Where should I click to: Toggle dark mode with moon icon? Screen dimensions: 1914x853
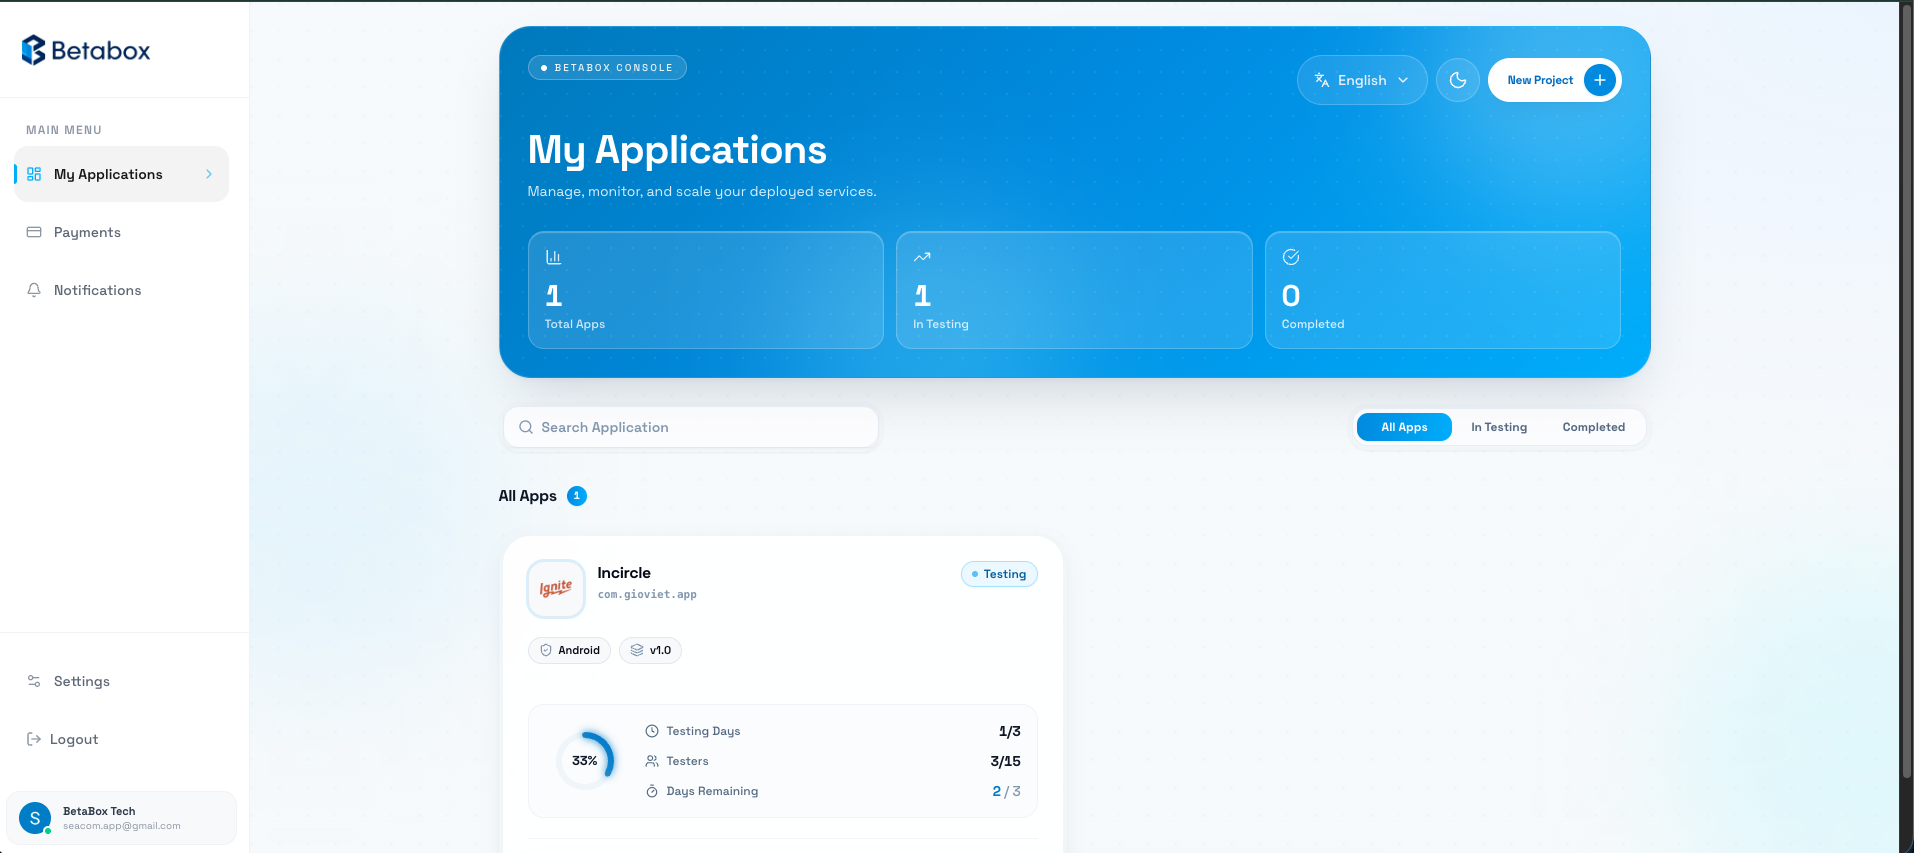pyautogui.click(x=1458, y=80)
